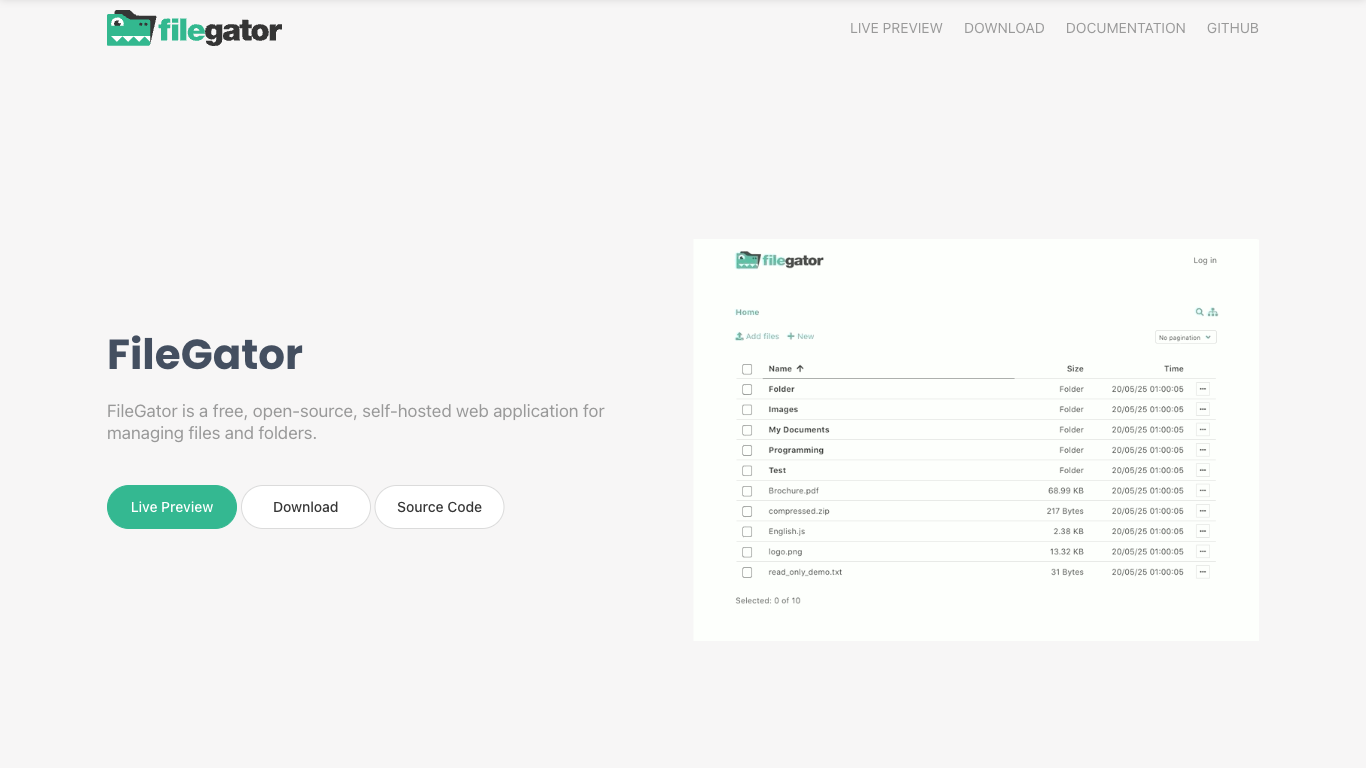
Task: Open the actions menu for My Documents row
Action: pos(1203,430)
